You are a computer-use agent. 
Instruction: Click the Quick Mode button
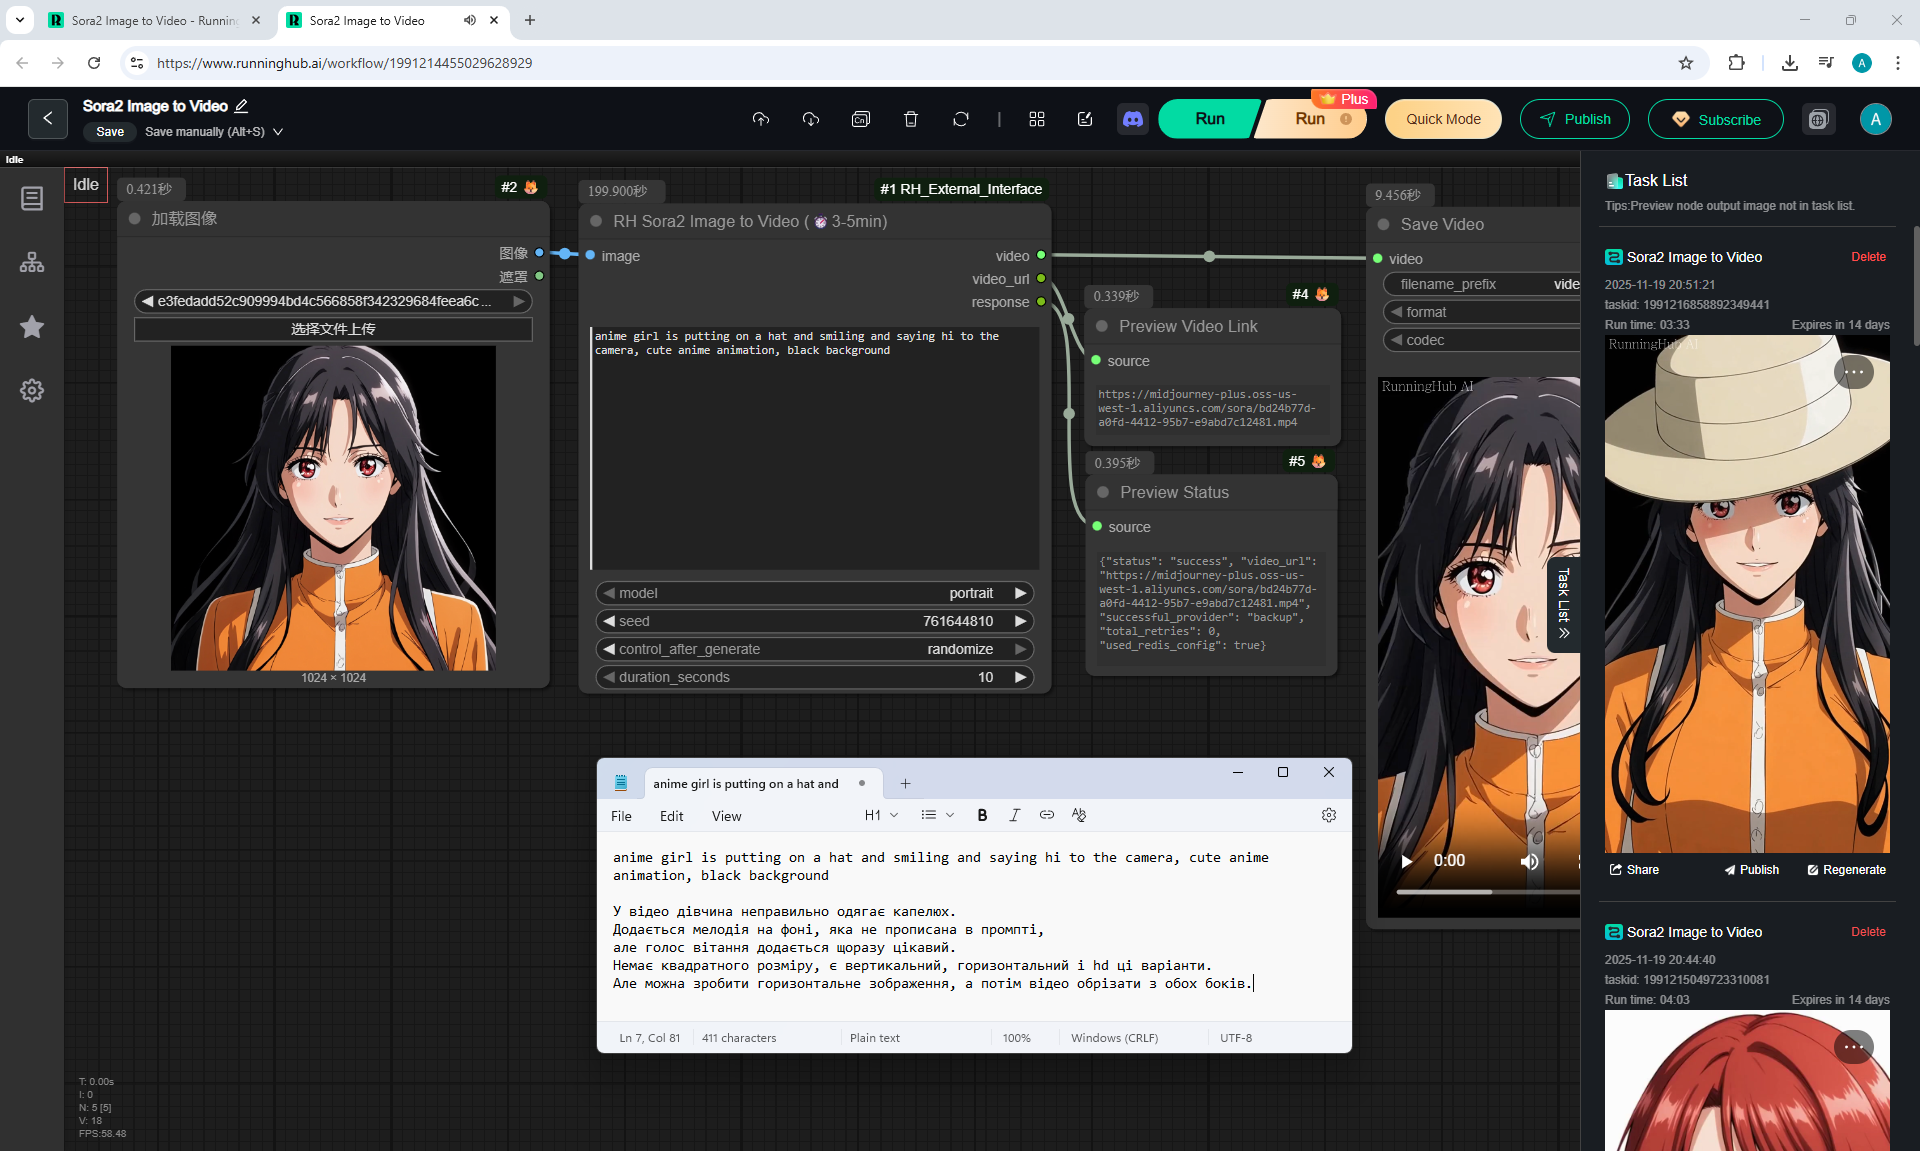(x=1443, y=119)
